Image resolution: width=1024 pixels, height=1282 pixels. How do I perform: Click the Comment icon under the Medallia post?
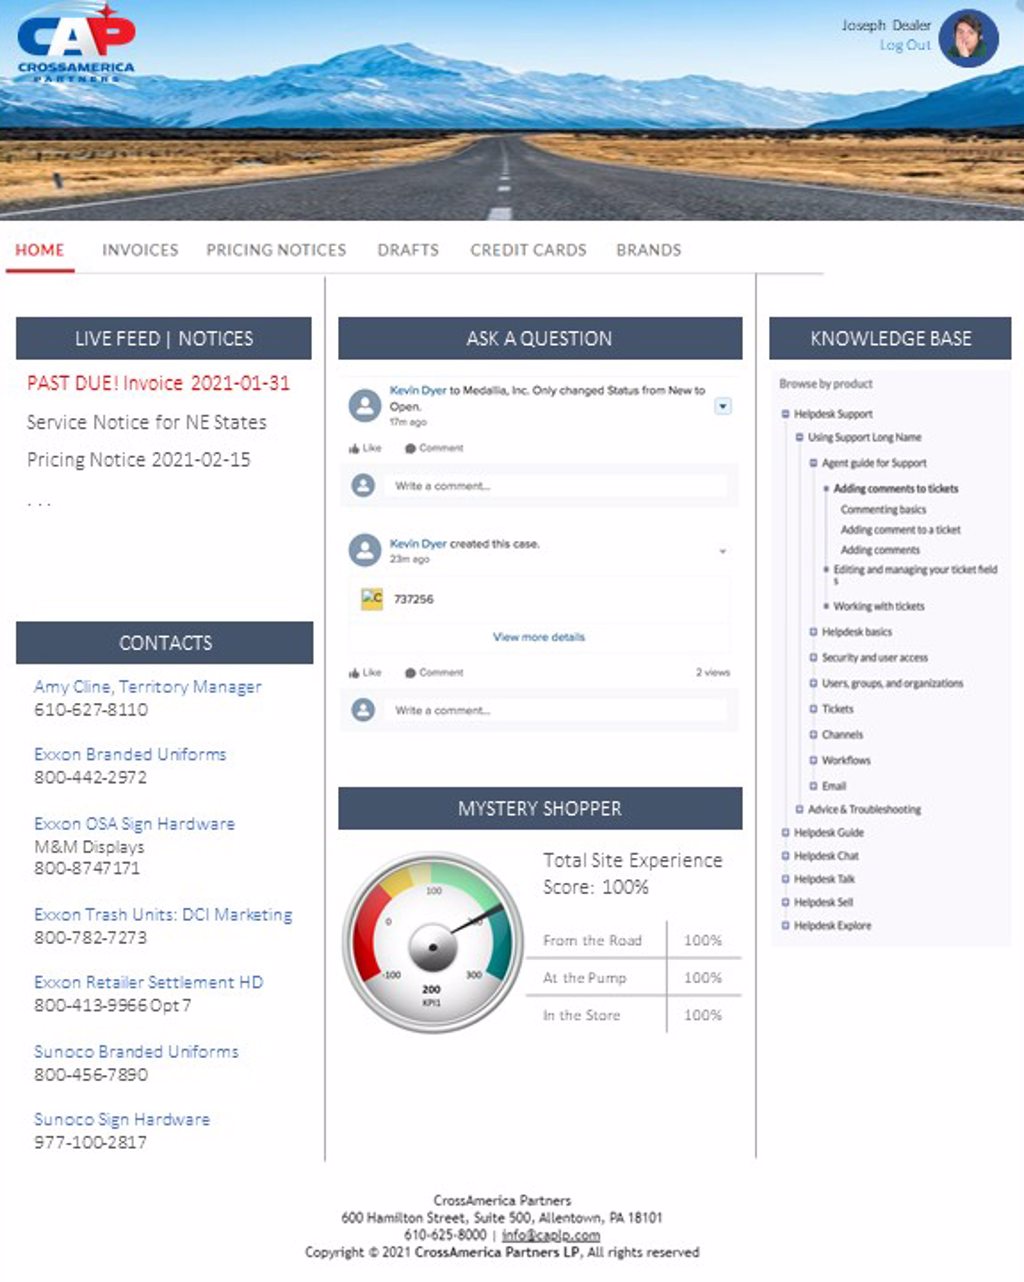click(x=410, y=449)
